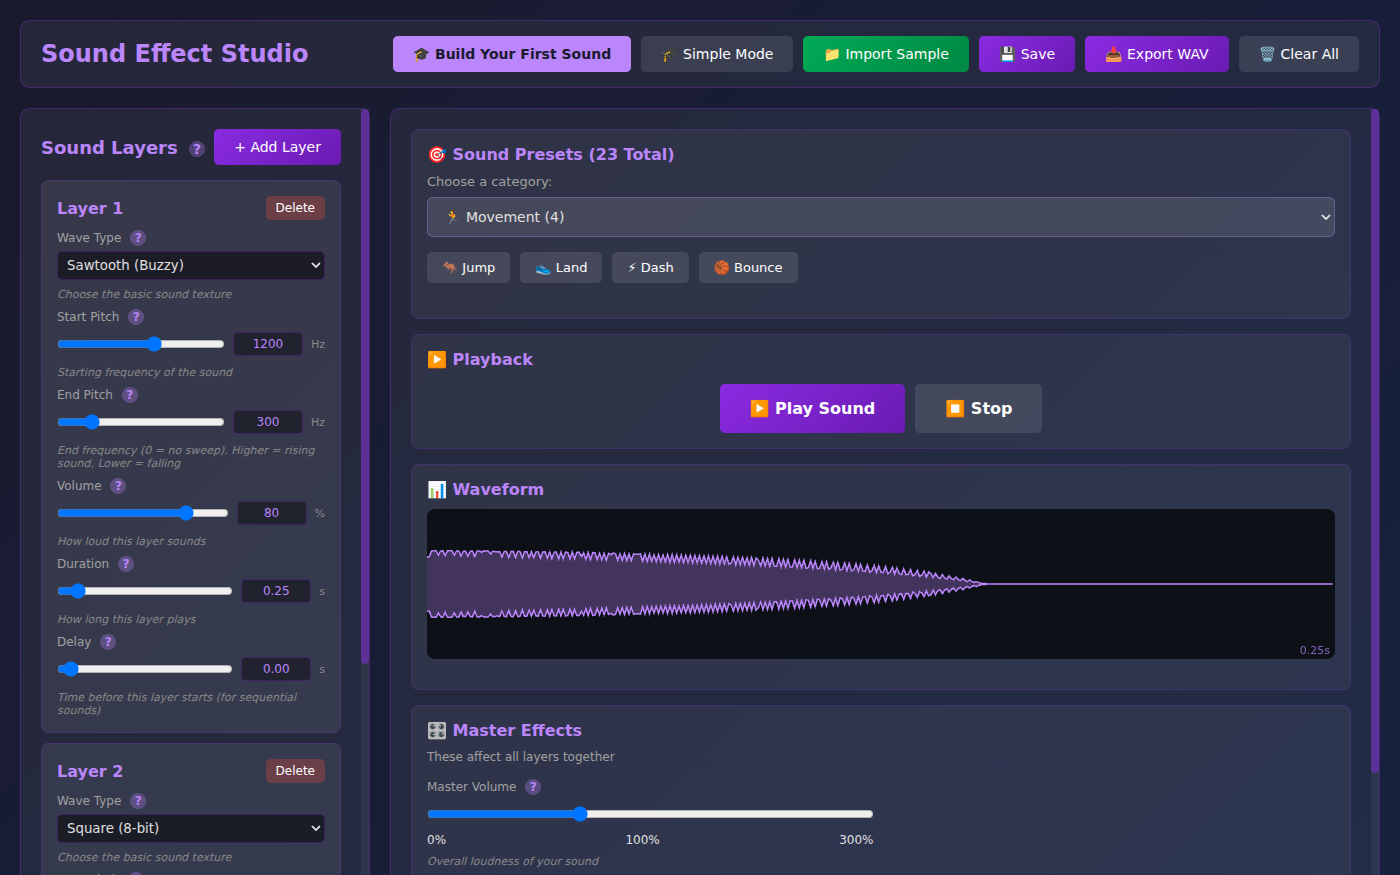Click help icon beside Start Pitch
The height and width of the screenshot is (875, 1400).
136,317
